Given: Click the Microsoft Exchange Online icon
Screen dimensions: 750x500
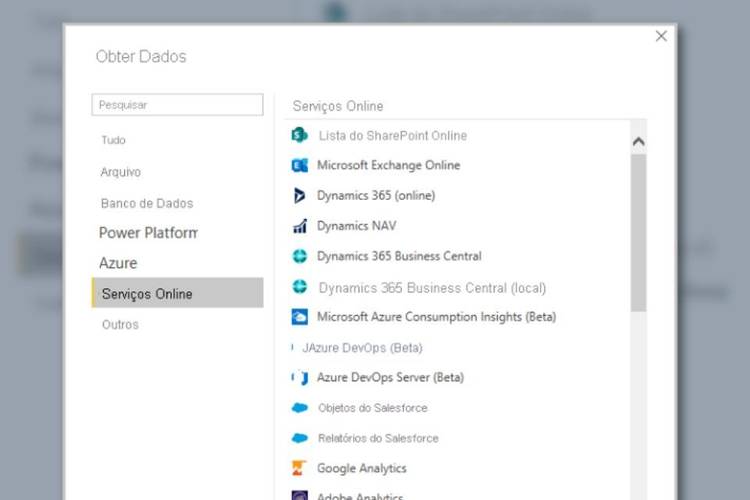Looking at the screenshot, I should [299, 166].
